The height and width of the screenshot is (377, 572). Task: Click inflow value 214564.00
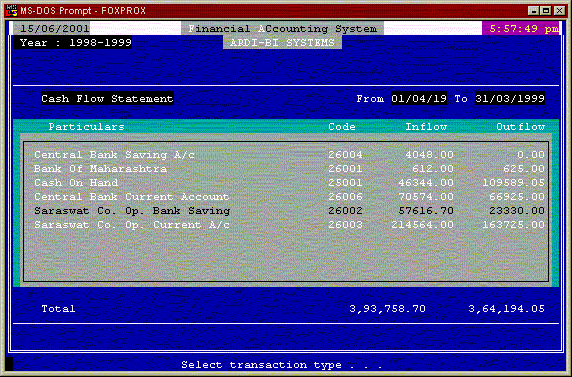(x=422, y=225)
